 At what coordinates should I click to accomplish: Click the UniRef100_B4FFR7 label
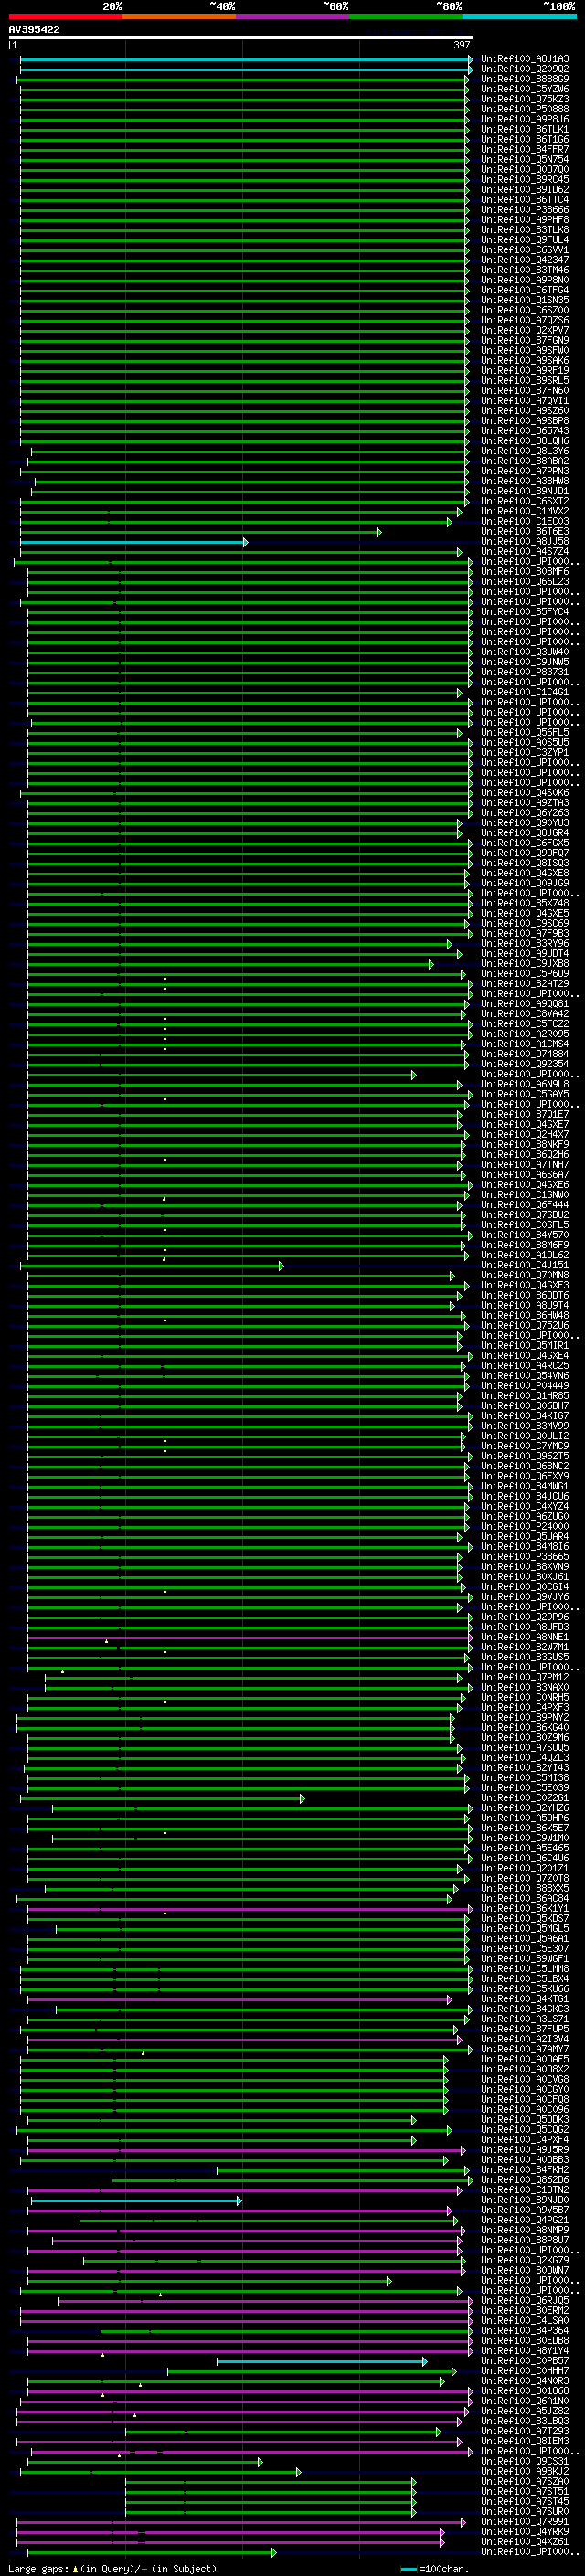coord(525,149)
